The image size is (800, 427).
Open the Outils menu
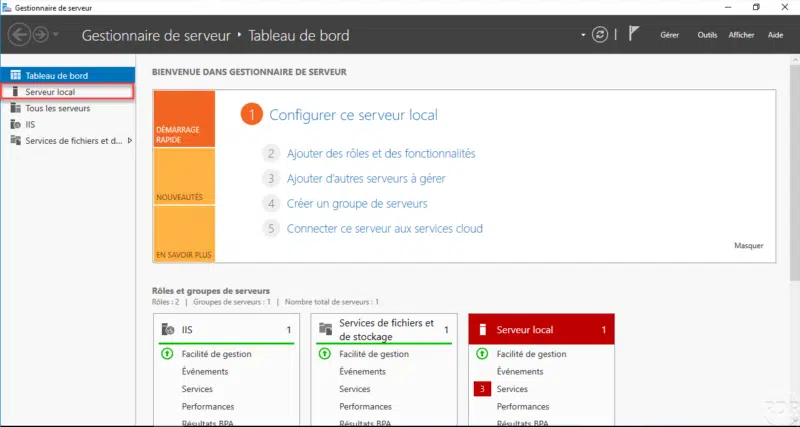707,35
